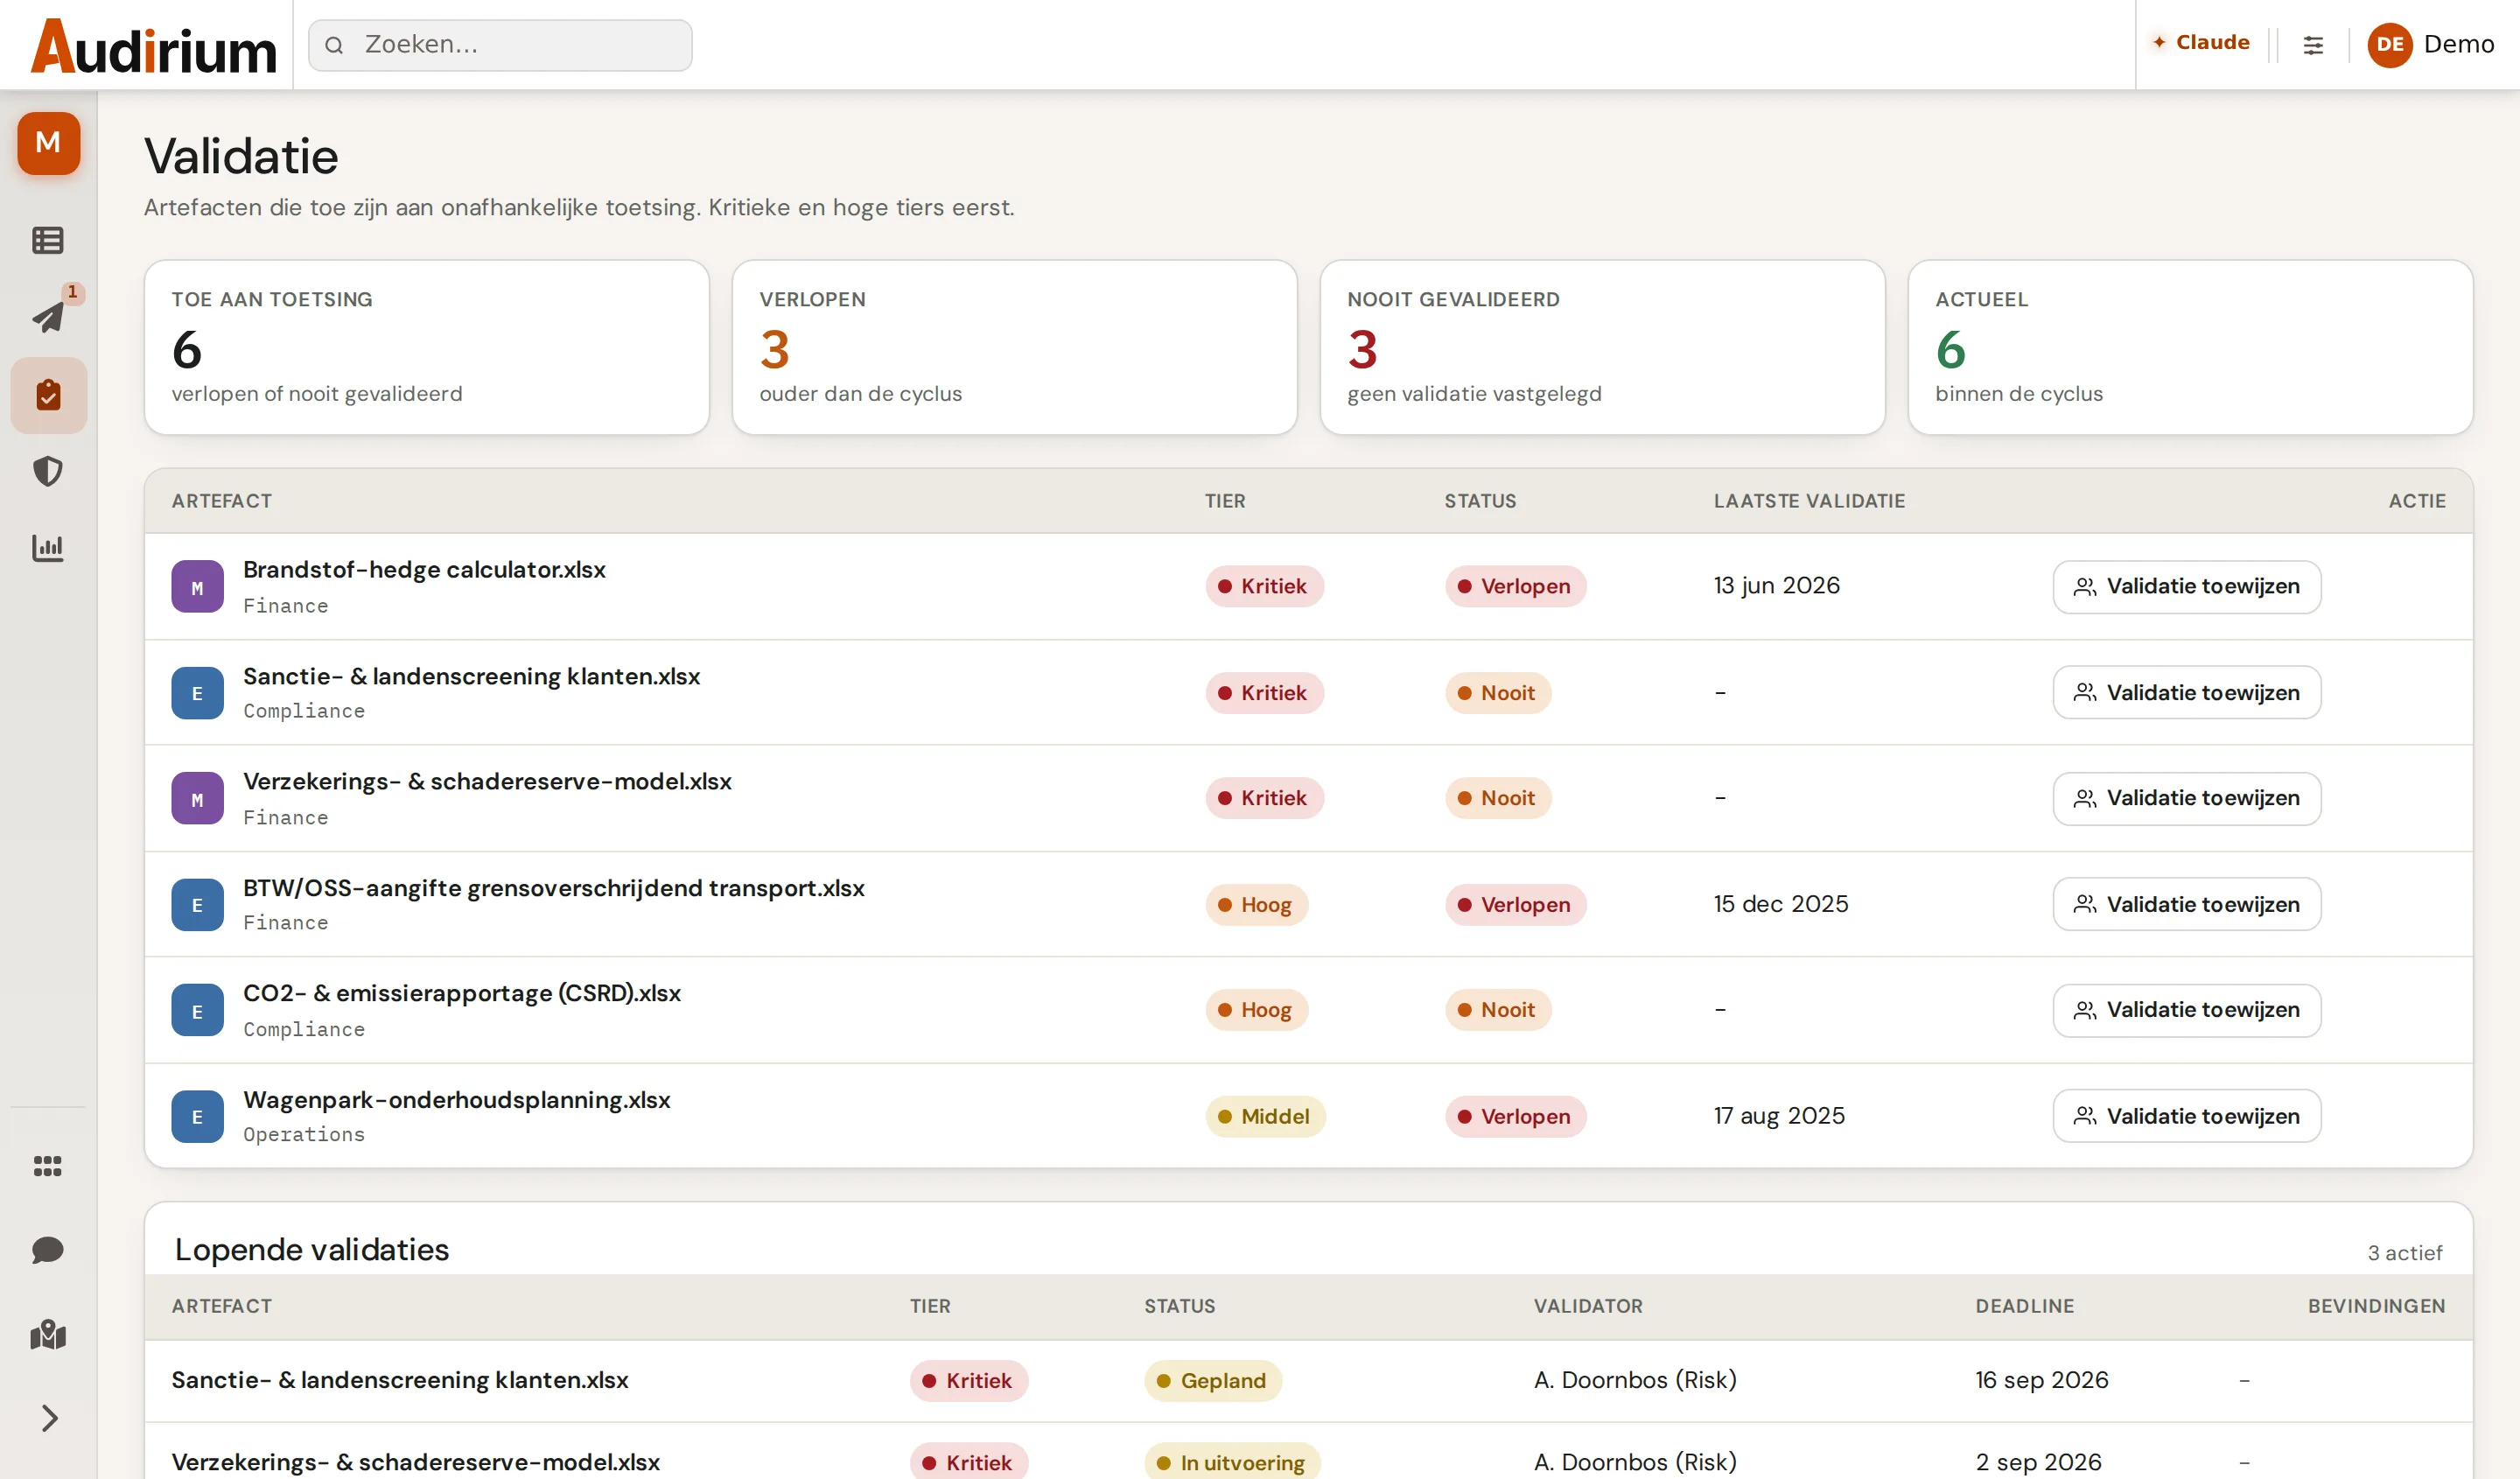The height and width of the screenshot is (1479, 2520).
Task: Click the DE user avatar
Action: [2390, 45]
